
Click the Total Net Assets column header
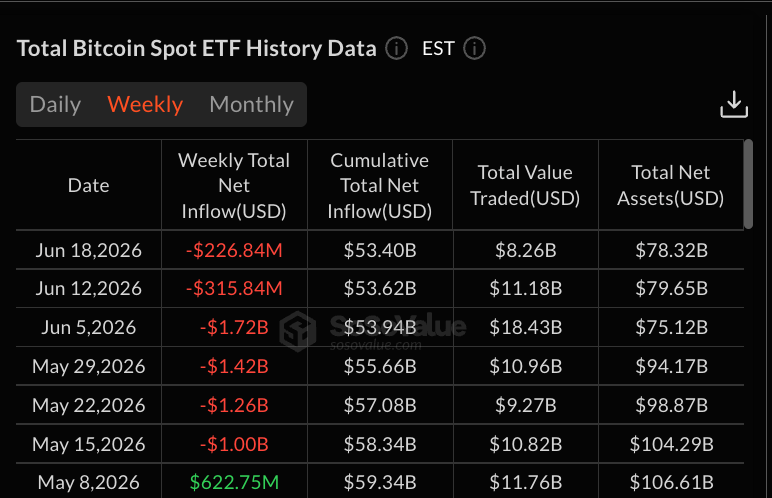[671, 185]
